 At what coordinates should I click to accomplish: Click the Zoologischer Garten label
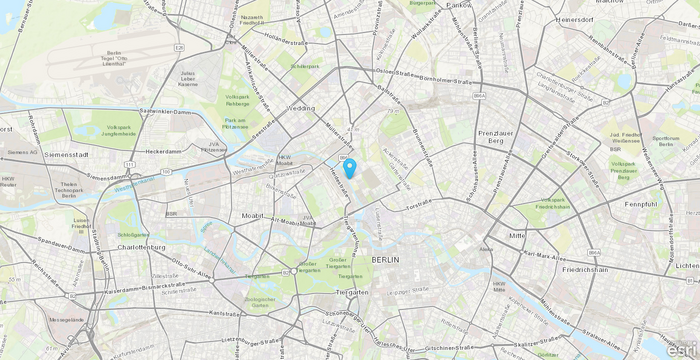(260, 302)
